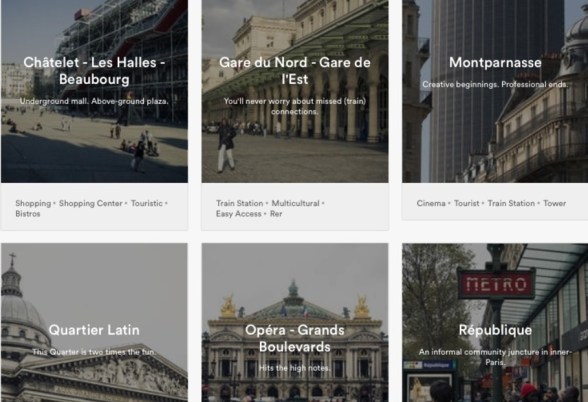Viewport: 588px width, 402px height.
Task: Click 'This Quarter is two times the fun.'
Action: coord(94,352)
